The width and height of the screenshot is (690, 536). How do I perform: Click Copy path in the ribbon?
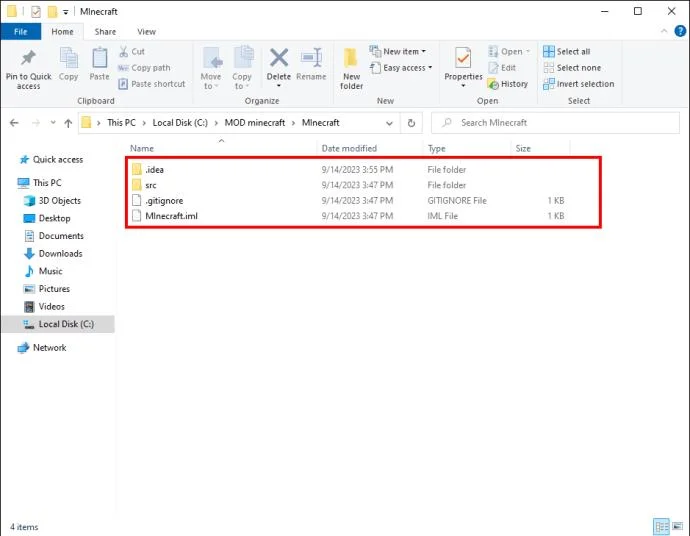tap(144, 68)
